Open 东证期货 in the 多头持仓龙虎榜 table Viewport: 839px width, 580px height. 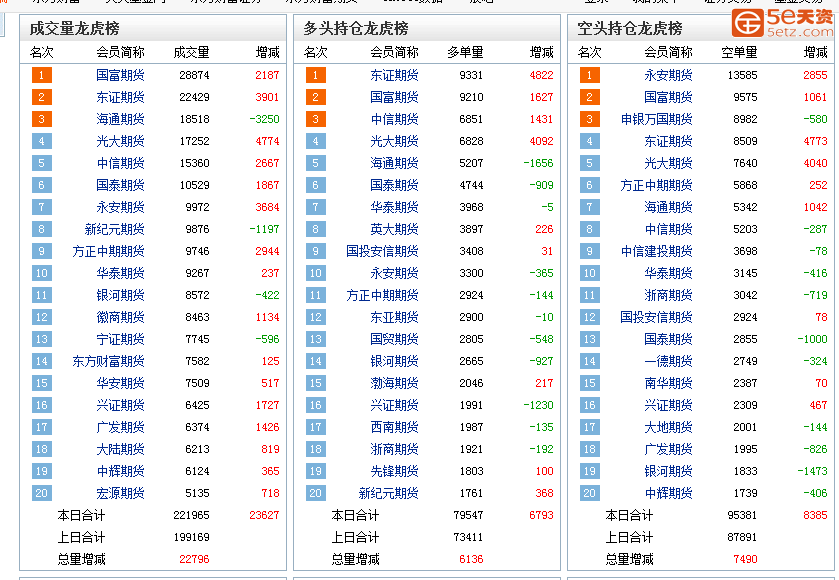(x=394, y=75)
